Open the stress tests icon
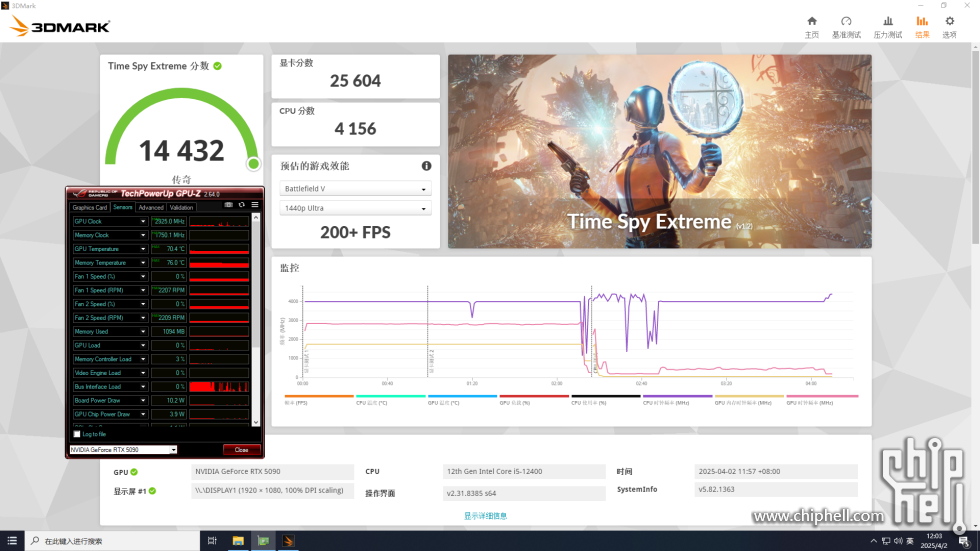This screenshot has height=551, width=980. tap(888, 21)
